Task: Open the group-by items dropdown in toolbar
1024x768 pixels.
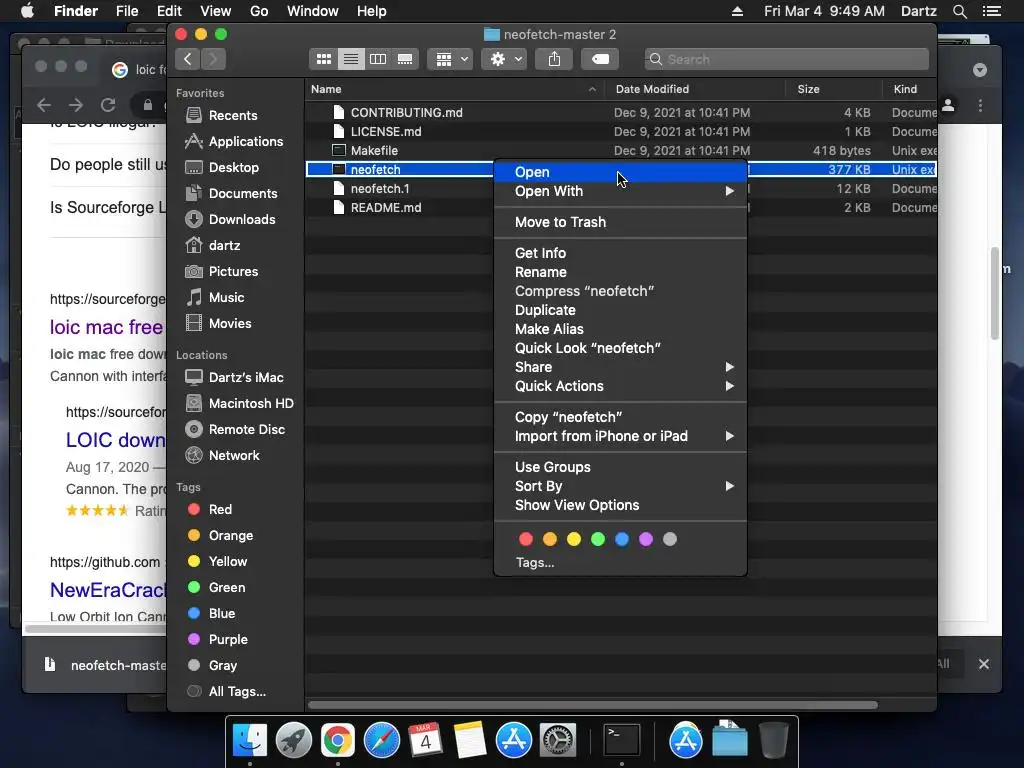Action: tap(450, 59)
